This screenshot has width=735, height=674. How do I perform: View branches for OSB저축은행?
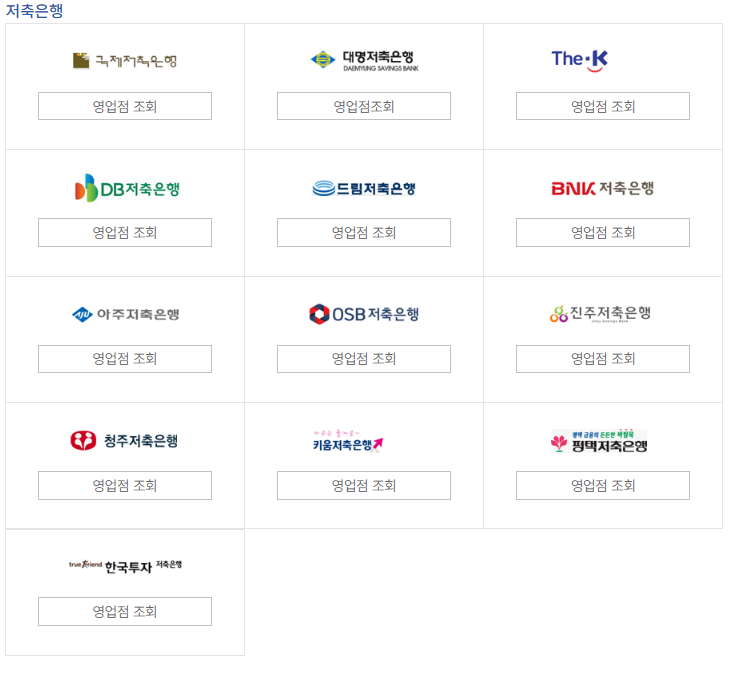pos(364,359)
